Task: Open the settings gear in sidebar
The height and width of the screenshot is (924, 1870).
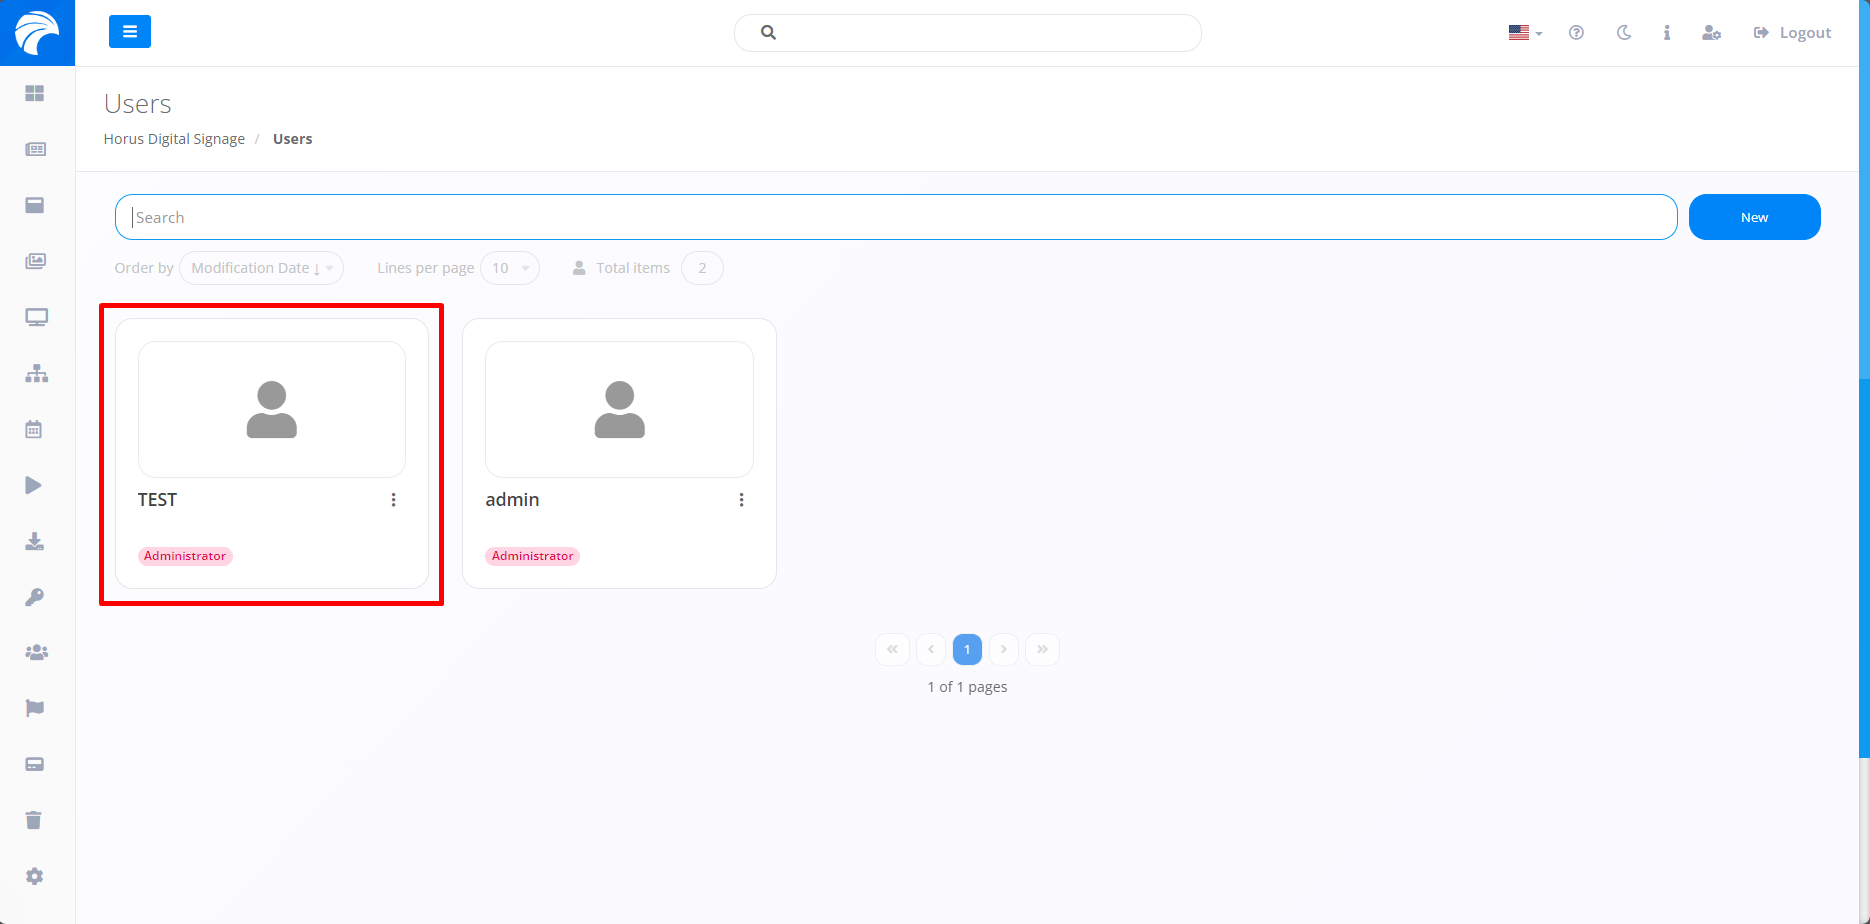Action: [x=36, y=876]
